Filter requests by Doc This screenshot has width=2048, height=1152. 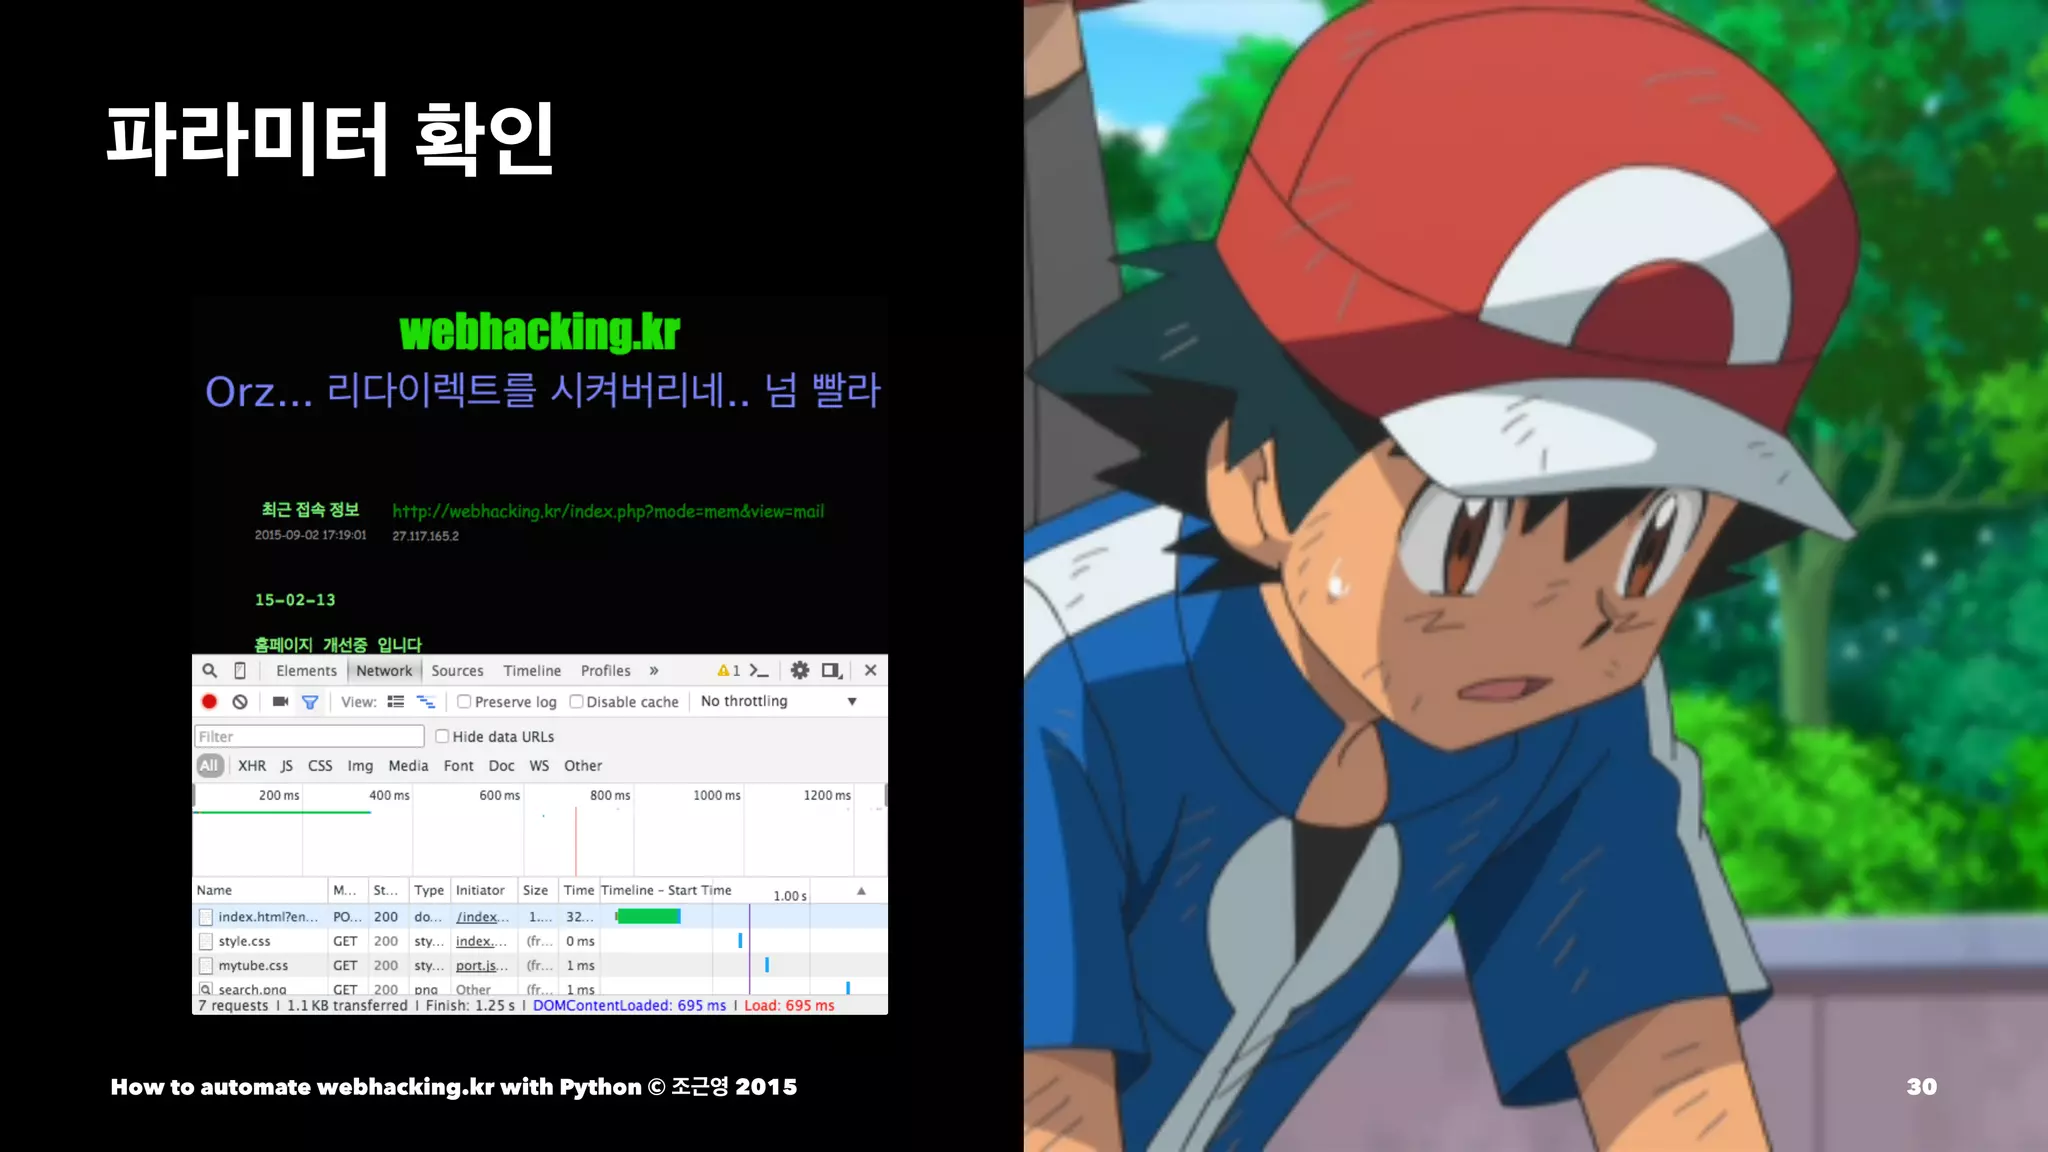point(501,766)
